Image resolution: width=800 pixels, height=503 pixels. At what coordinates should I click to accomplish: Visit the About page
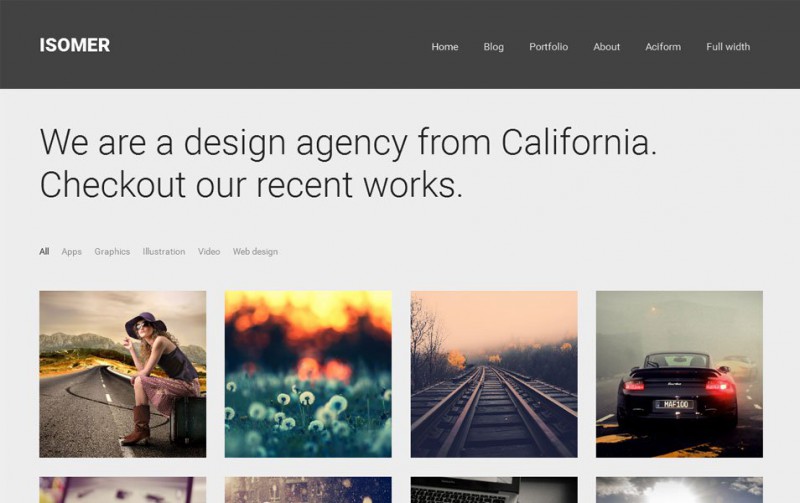click(607, 47)
